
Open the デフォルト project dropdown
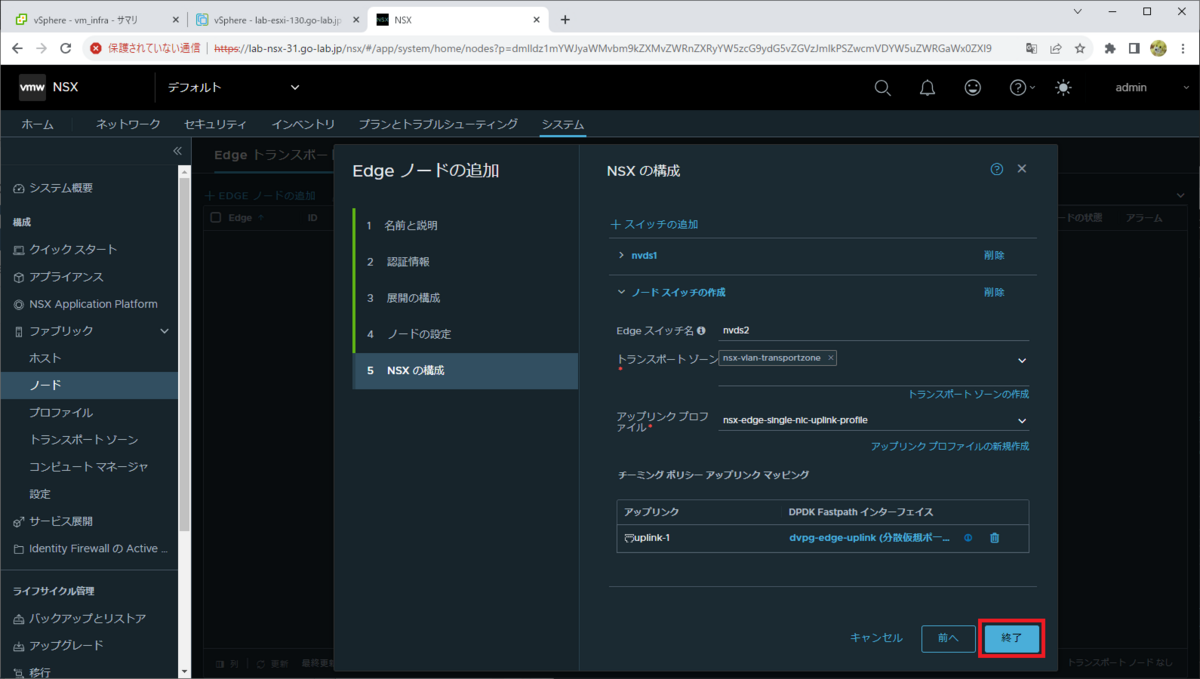click(x=233, y=88)
